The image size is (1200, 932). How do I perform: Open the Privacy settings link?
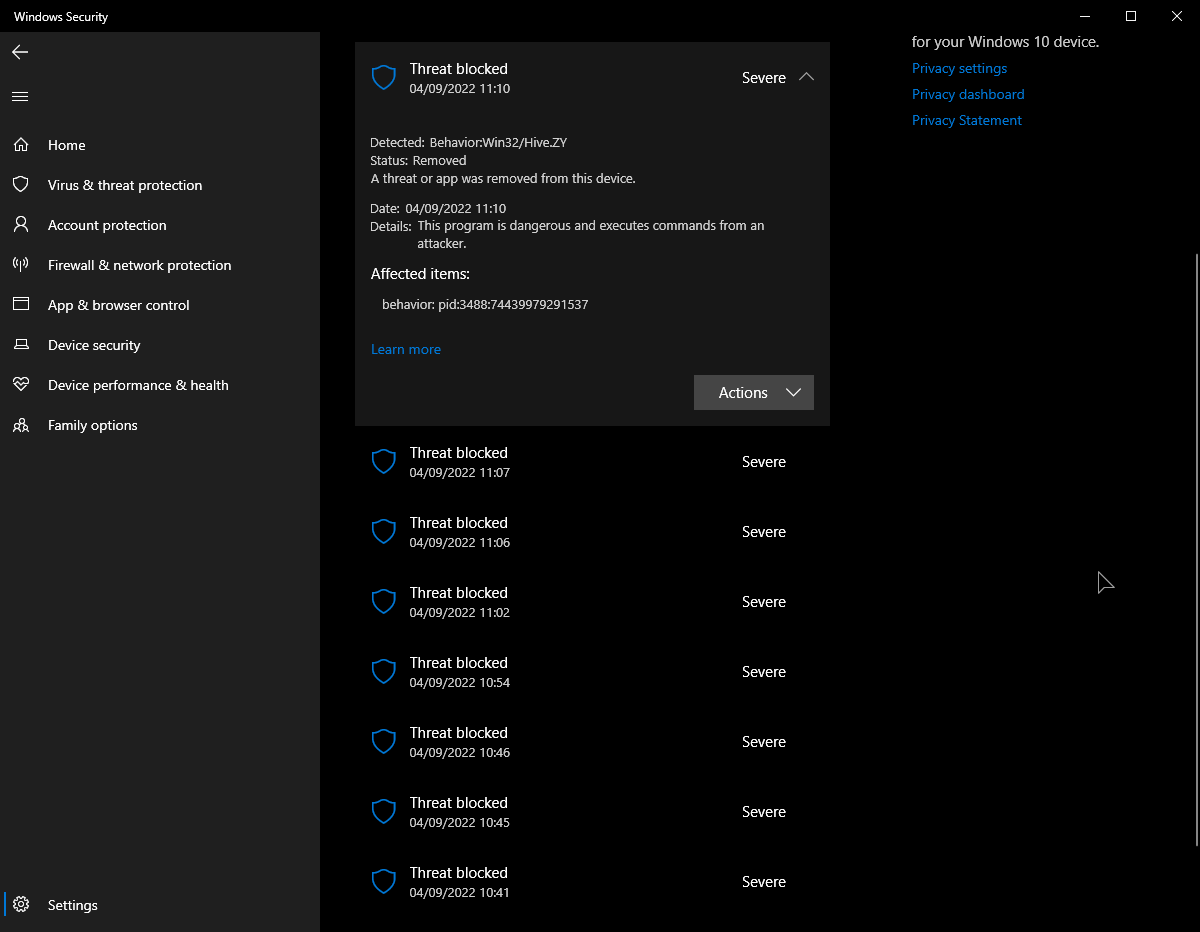pos(959,68)
